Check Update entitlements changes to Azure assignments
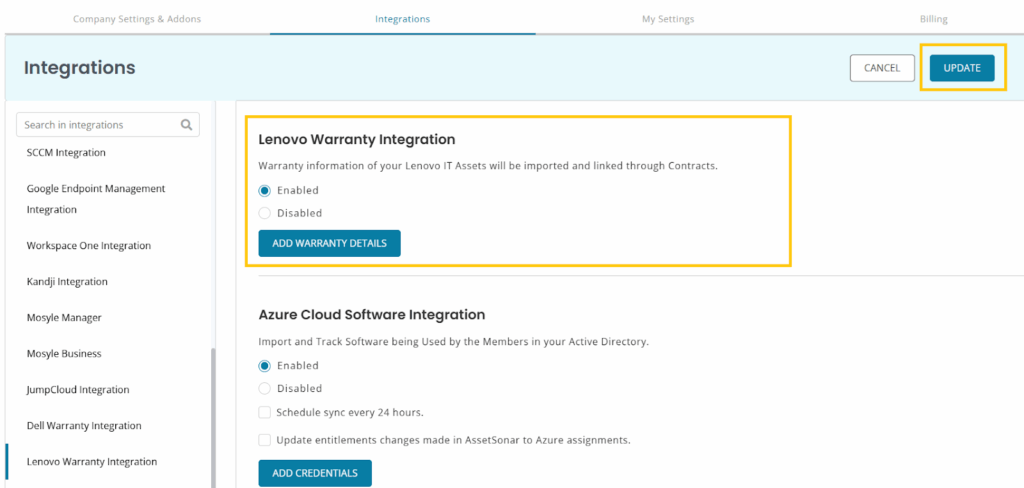 pos(264,440)
